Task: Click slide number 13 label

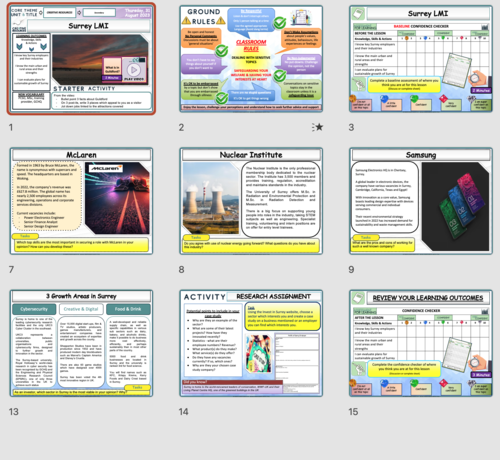Action: (x=14, y=412)
